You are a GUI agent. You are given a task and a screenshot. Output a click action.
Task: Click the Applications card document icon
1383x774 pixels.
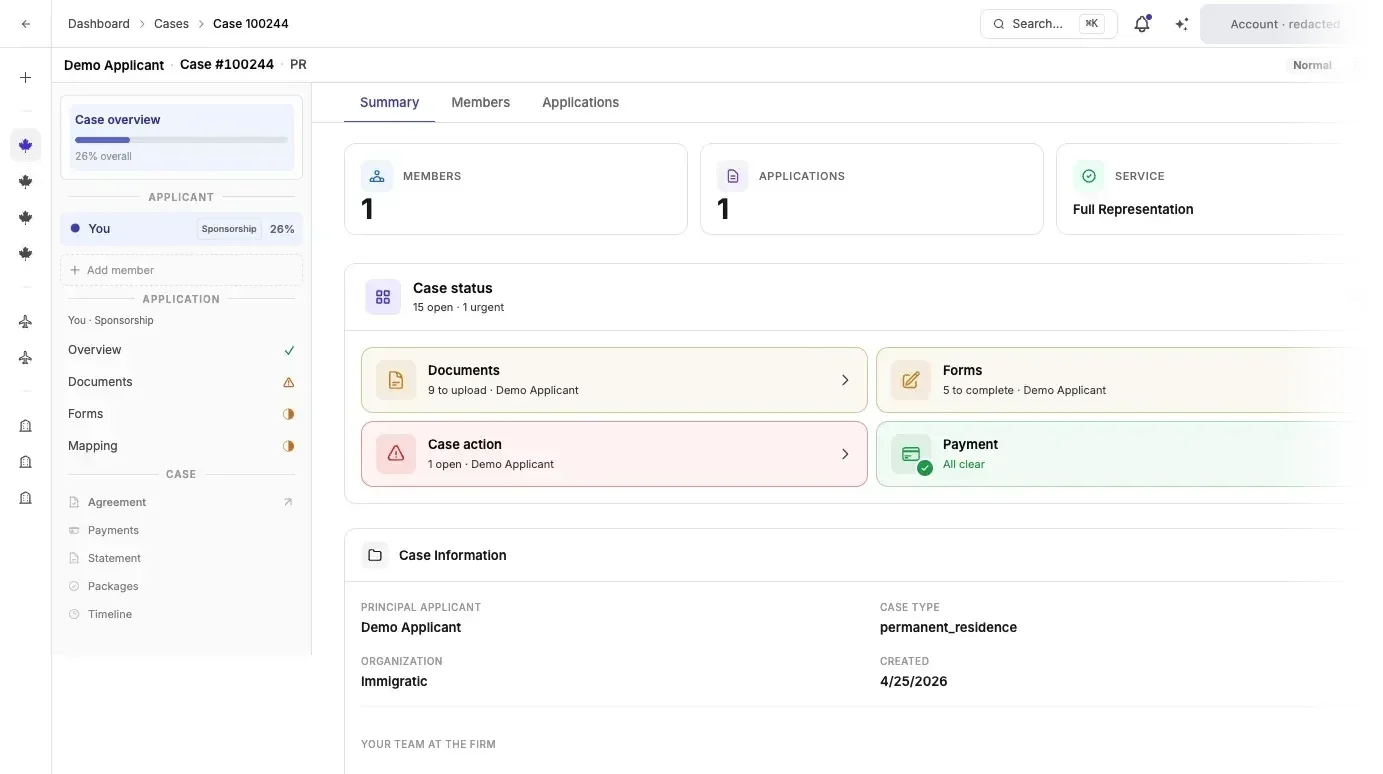click(x=733, y=176)
